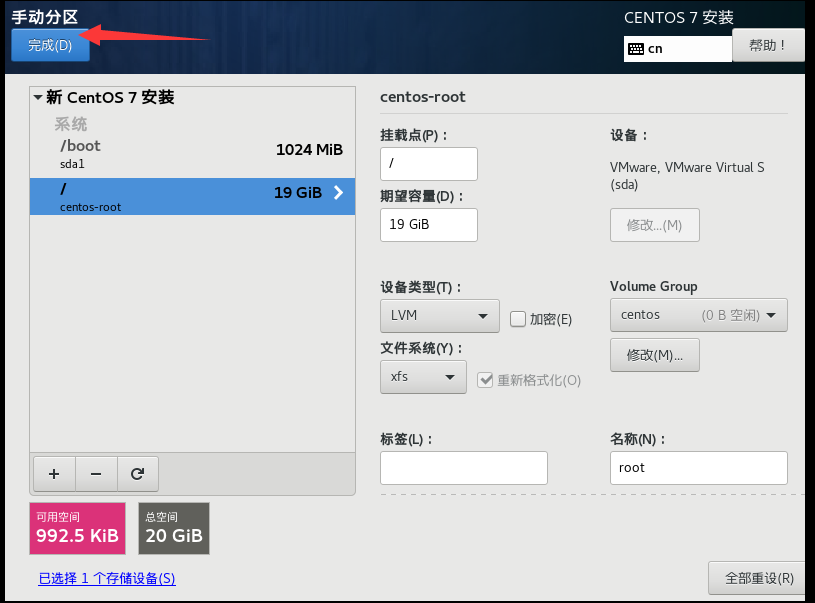This screenshot has height=603, width=815.
Task: Open the centos Volume Group dropdown
Action: (x=699, y=315)
